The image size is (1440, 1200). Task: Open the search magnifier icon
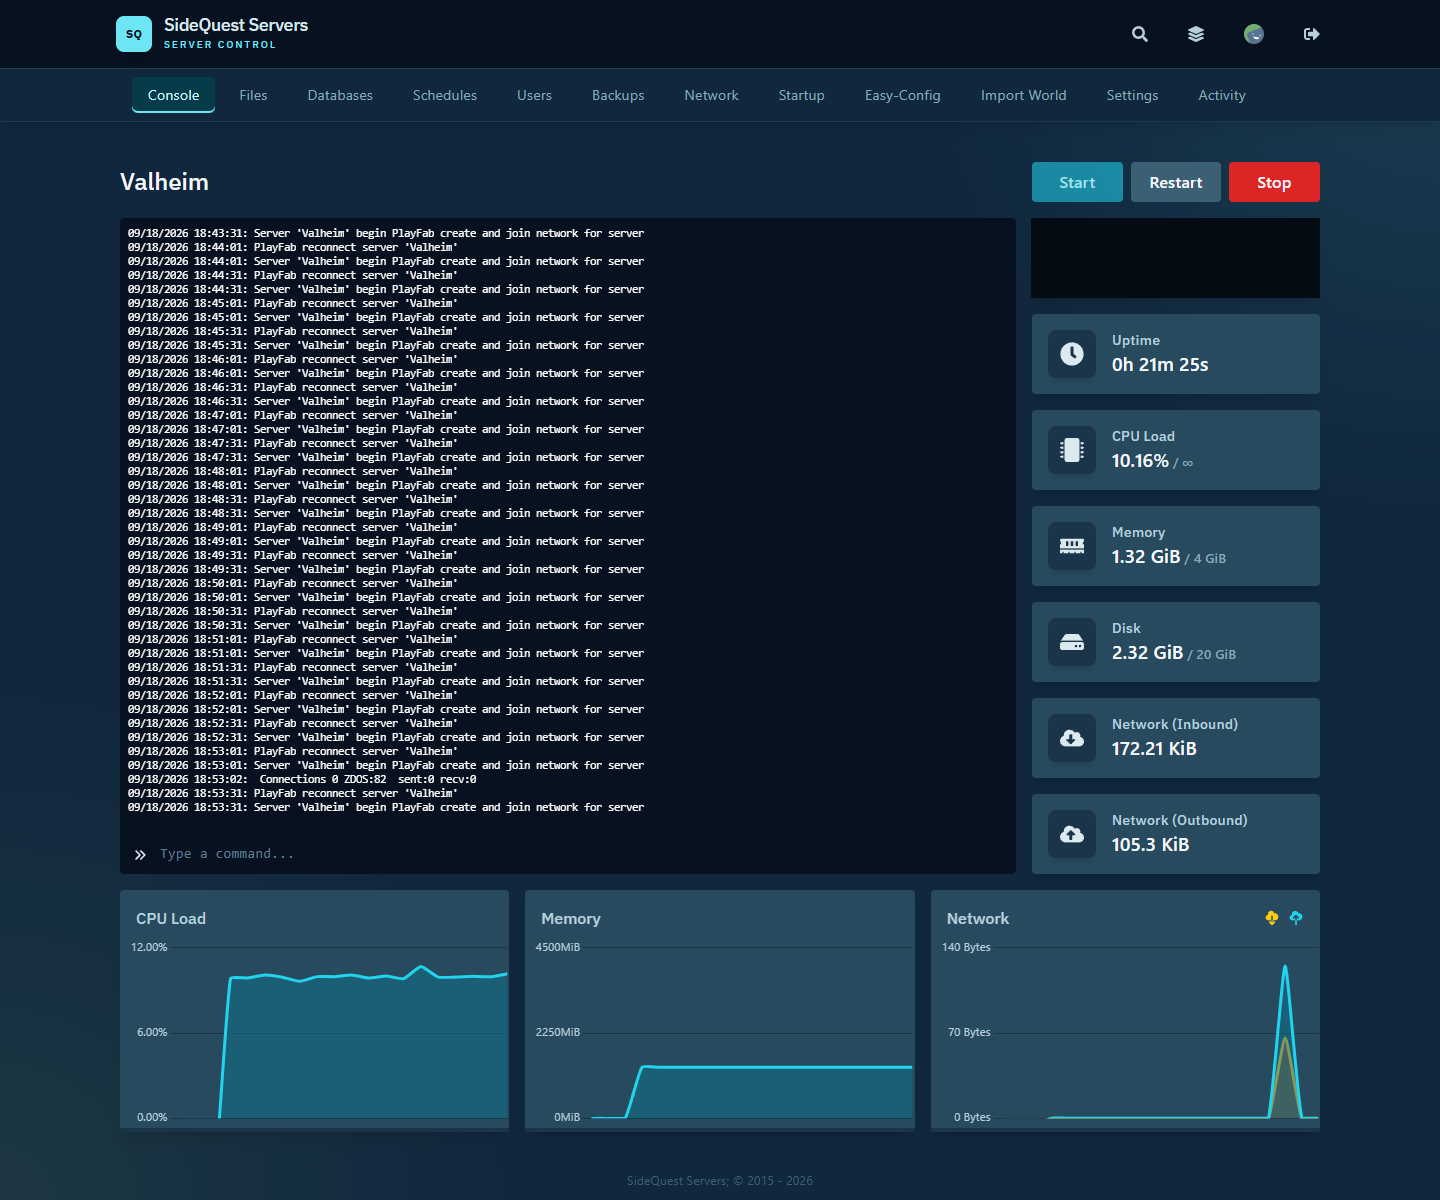(x=1140, y=34)
